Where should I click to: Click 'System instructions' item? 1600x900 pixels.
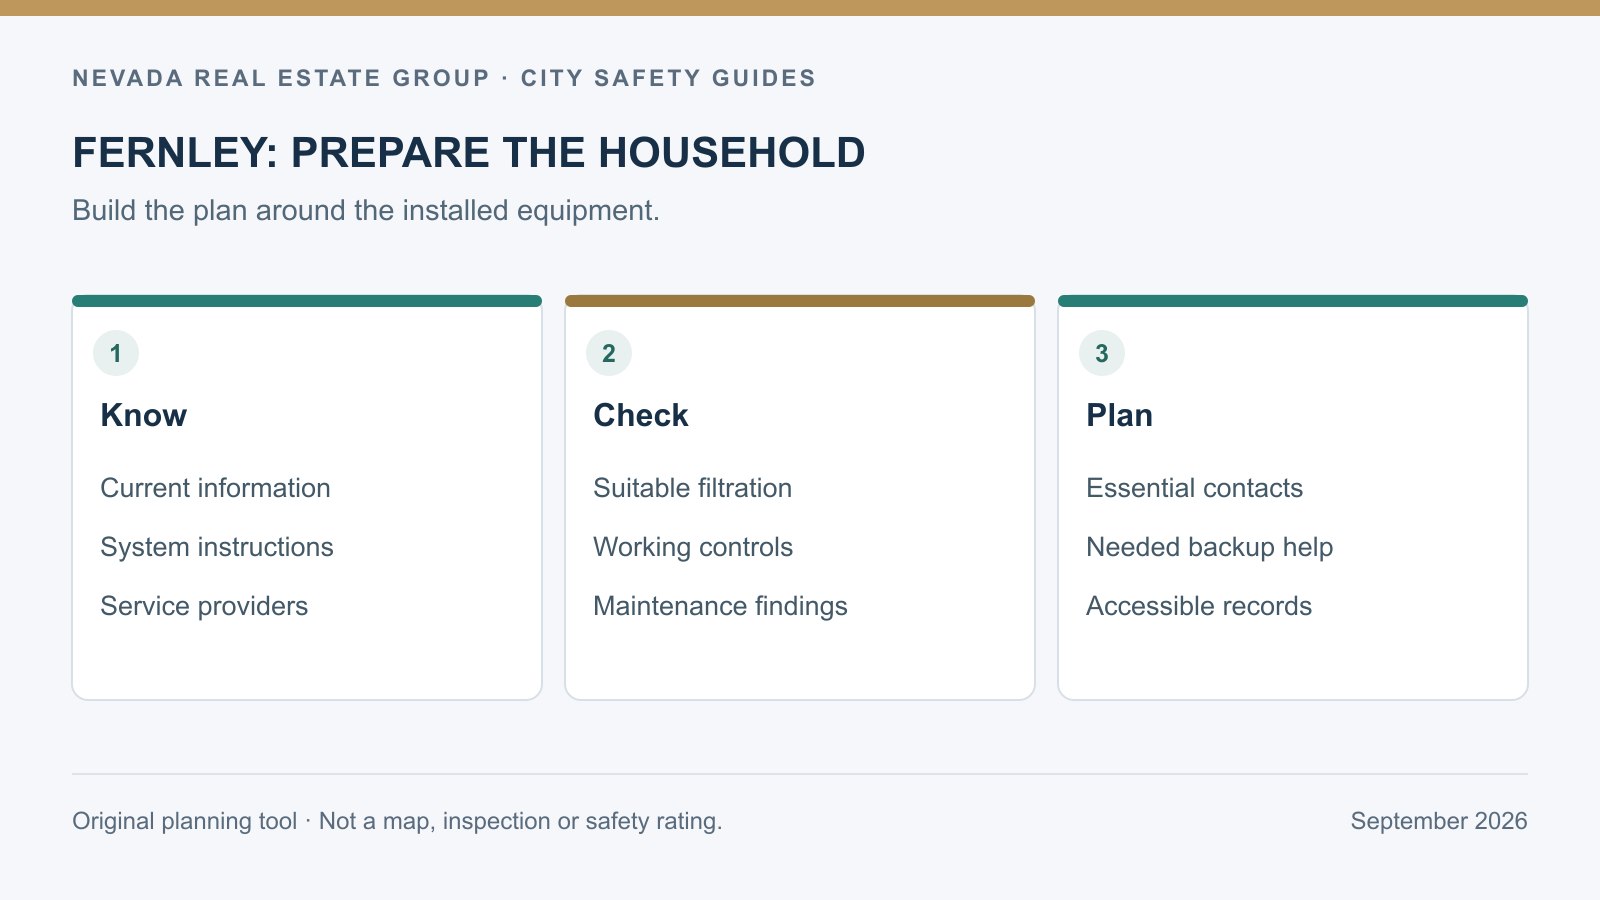pyautogui.click(x=217, y=547)
